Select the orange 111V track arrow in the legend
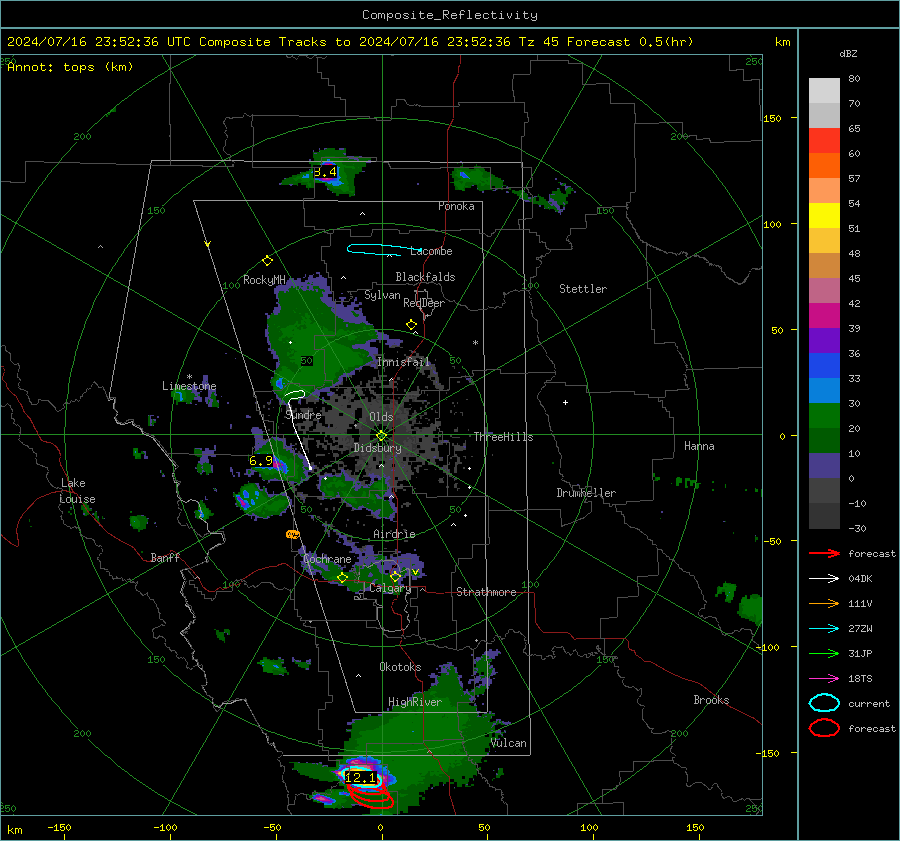Image resolution: width=900 pixels, height=841 pixels. tap(824, 603)
